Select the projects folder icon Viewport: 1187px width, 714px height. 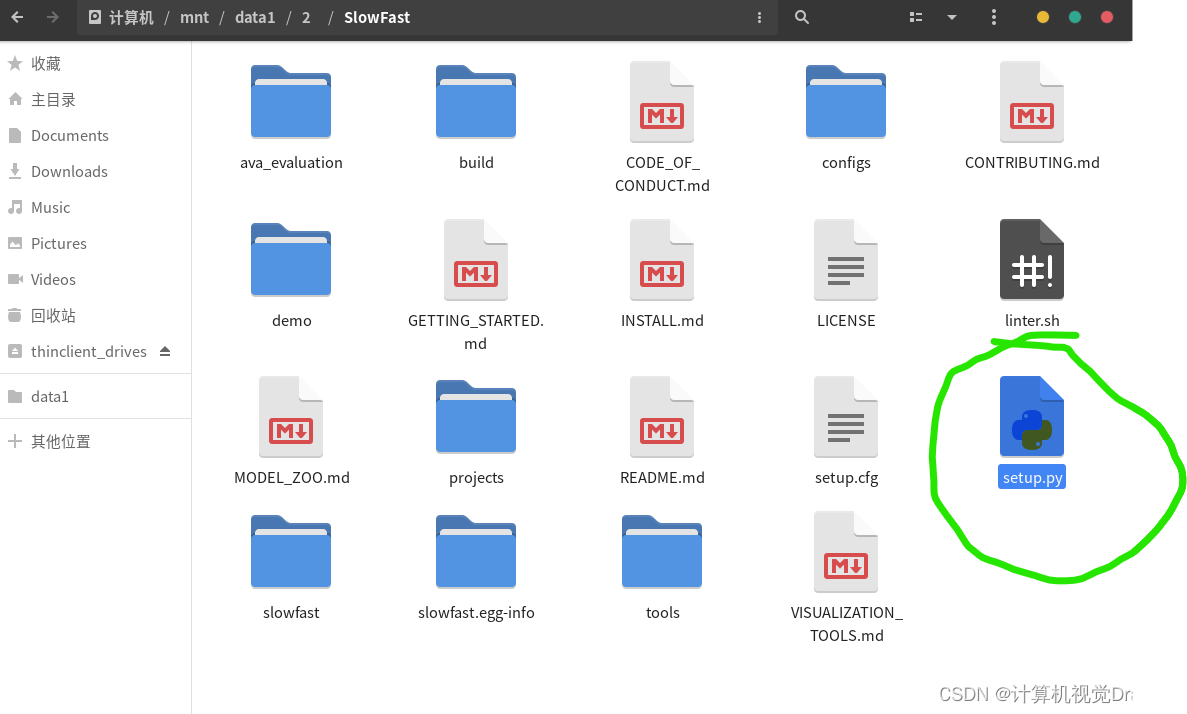pos(475,416)
